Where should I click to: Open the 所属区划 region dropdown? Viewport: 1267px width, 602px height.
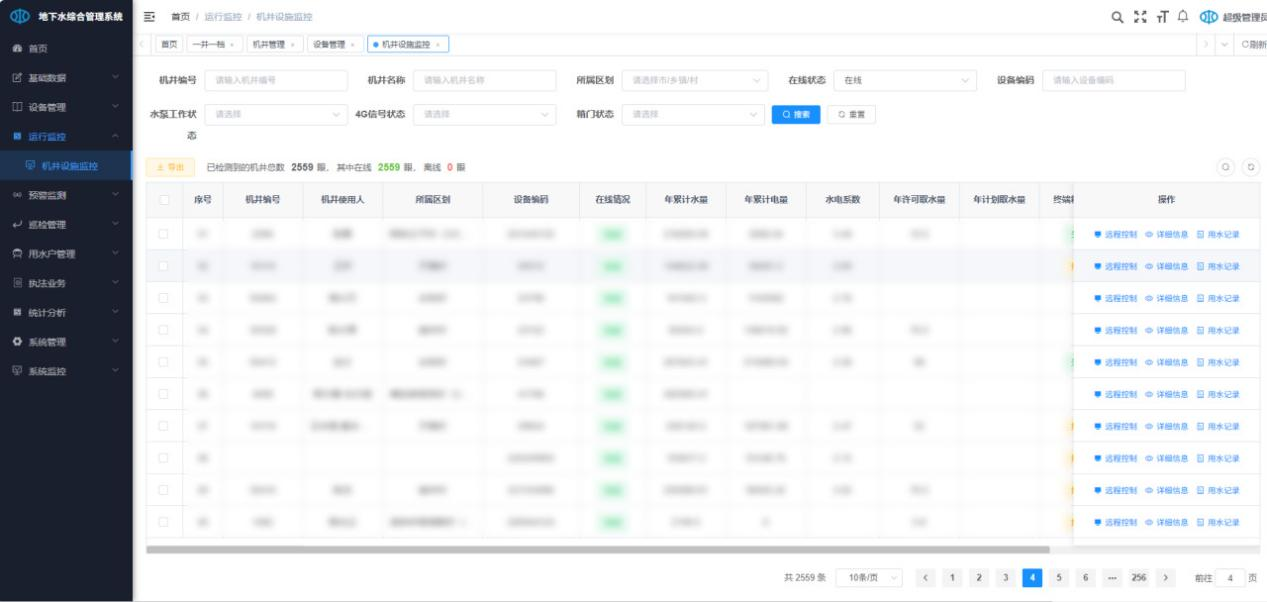pos(694,80)
